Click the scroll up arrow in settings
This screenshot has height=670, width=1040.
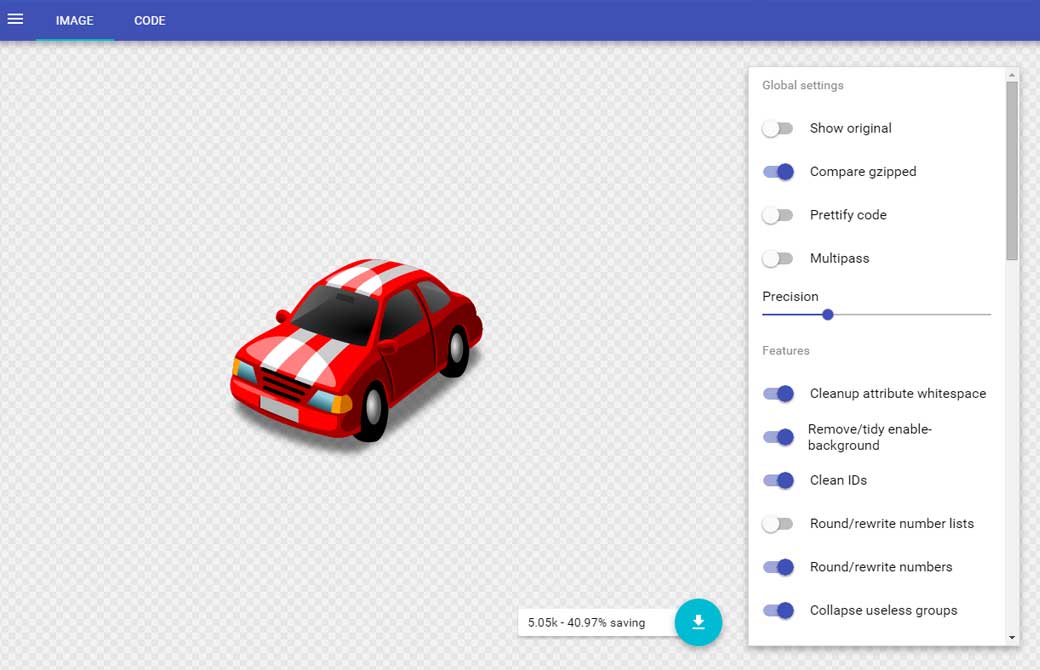pyautogui.click(x=1012, y=75)
